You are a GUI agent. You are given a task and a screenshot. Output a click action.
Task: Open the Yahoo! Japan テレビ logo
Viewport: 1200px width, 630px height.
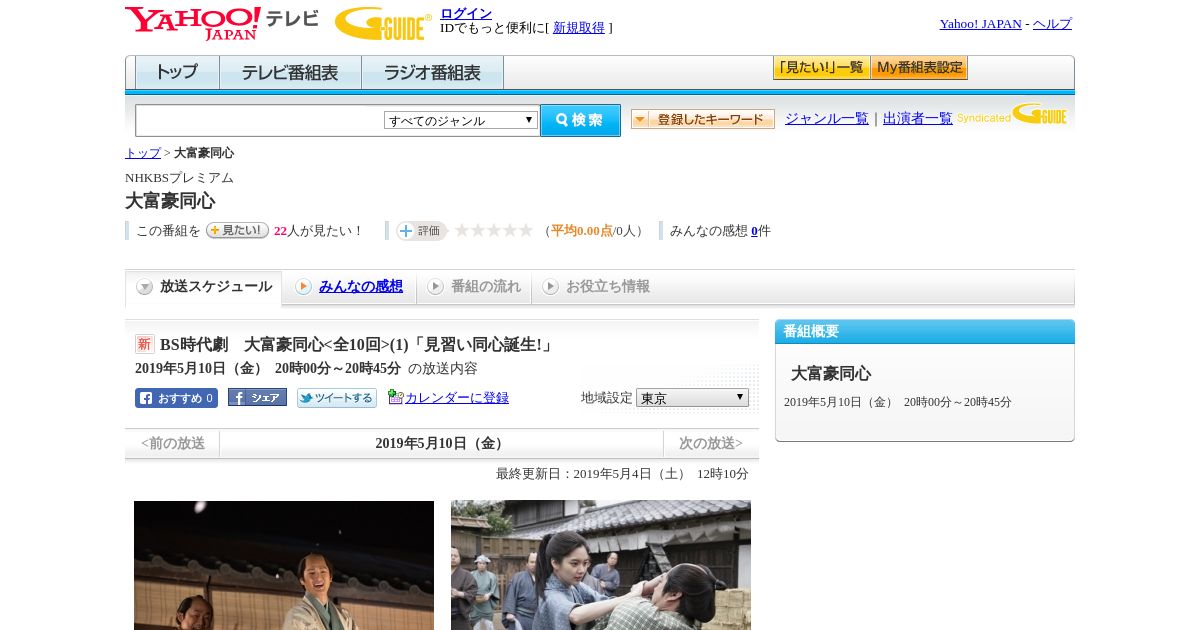click(222, 23)
